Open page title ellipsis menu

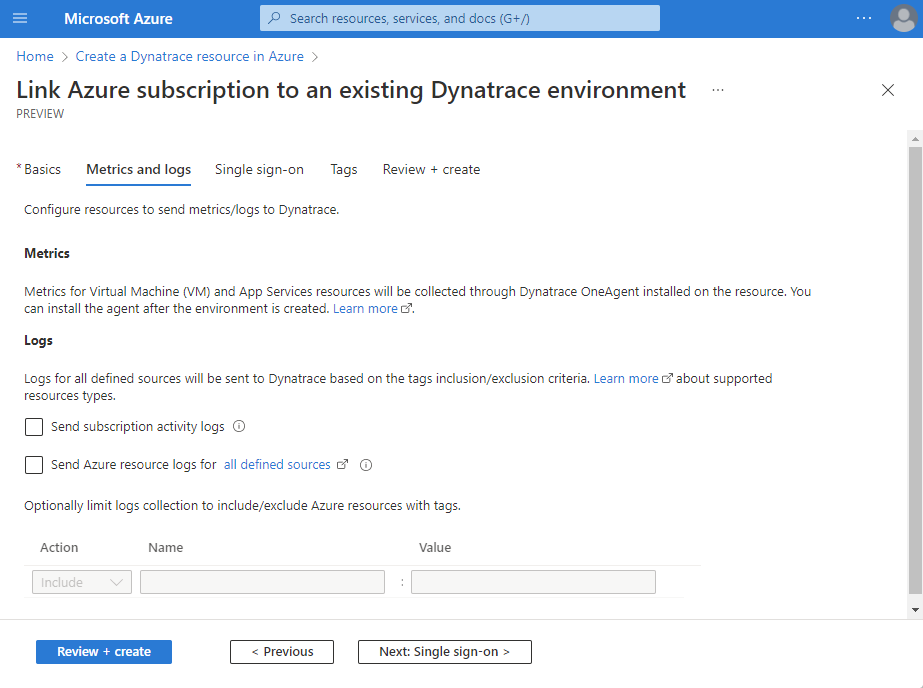[718, 90]
